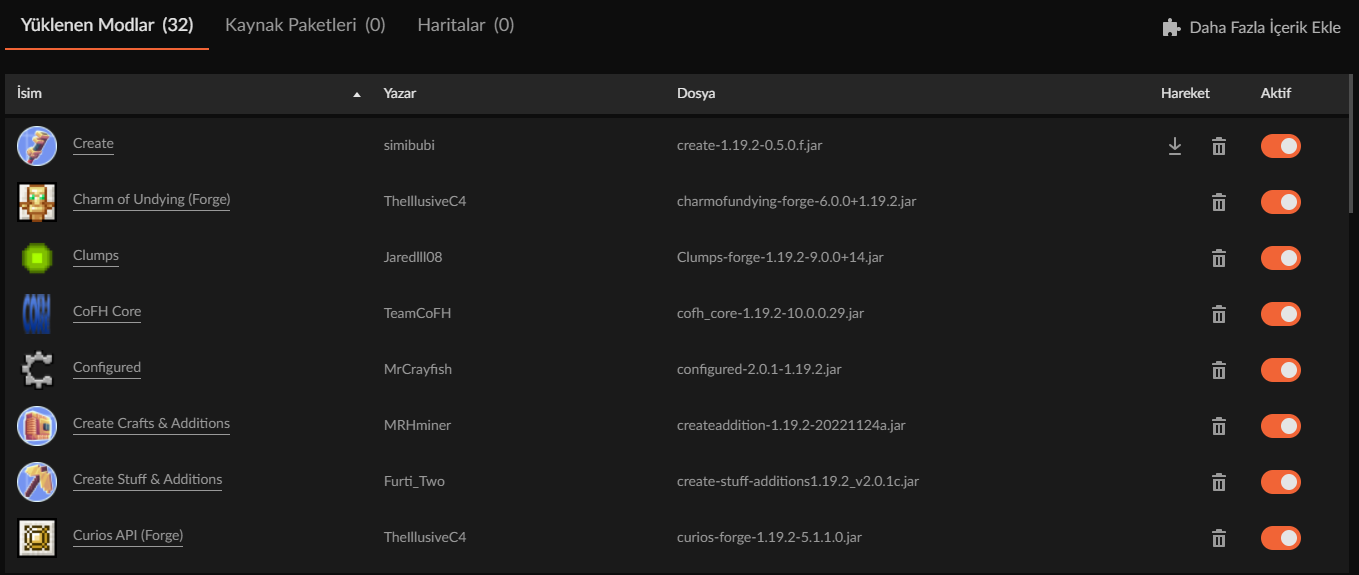Switch to Kaynak Paketleri tab
The image size is (1359, 575).
click(305, 25)
